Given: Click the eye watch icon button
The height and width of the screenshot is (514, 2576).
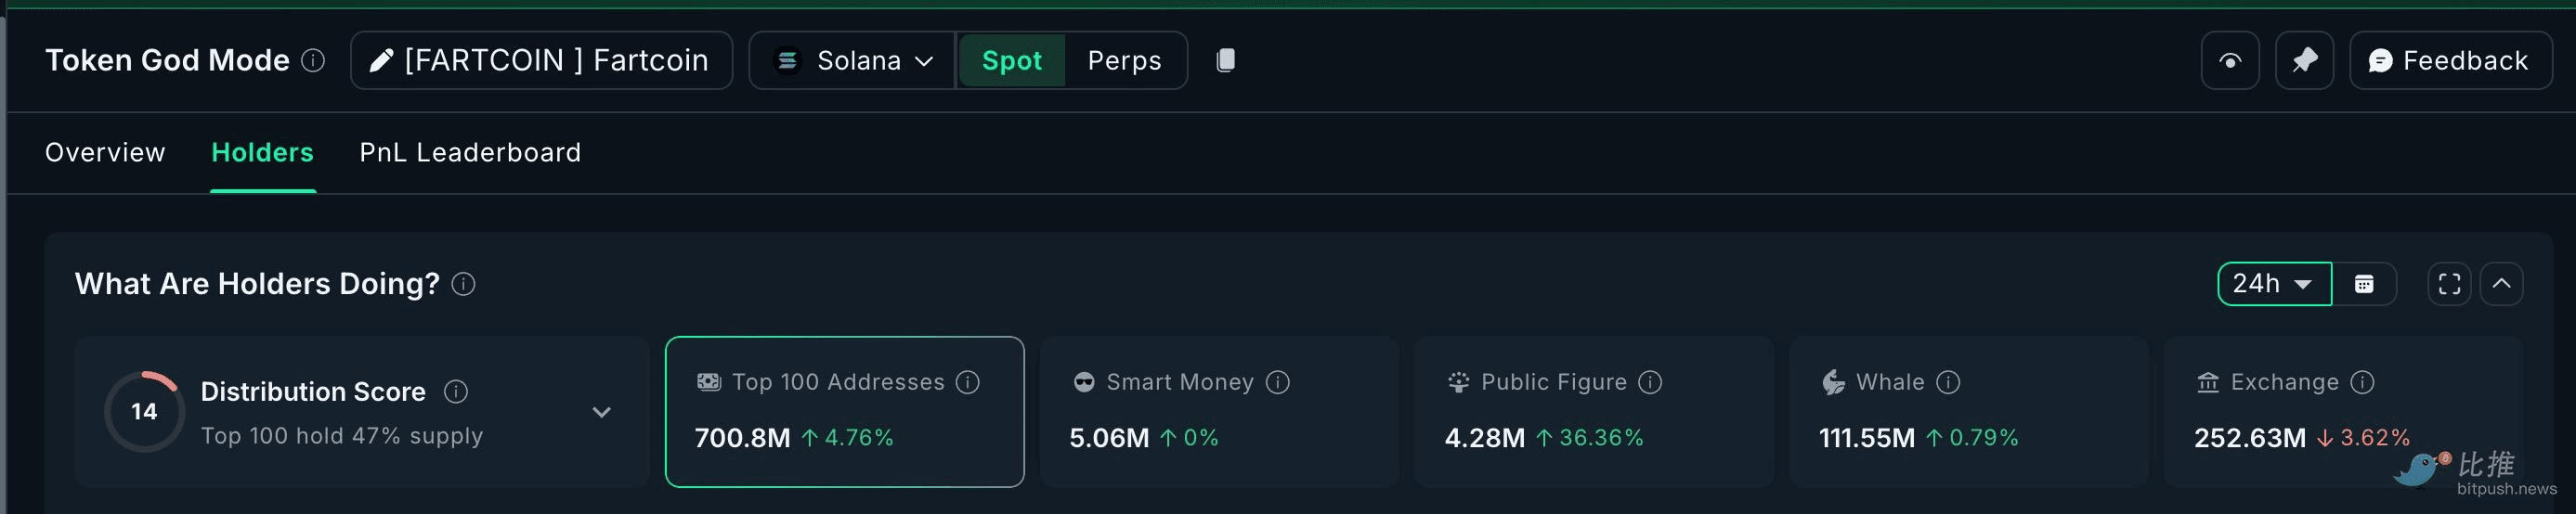Looking at the screenshot, I should [2229, 61].
